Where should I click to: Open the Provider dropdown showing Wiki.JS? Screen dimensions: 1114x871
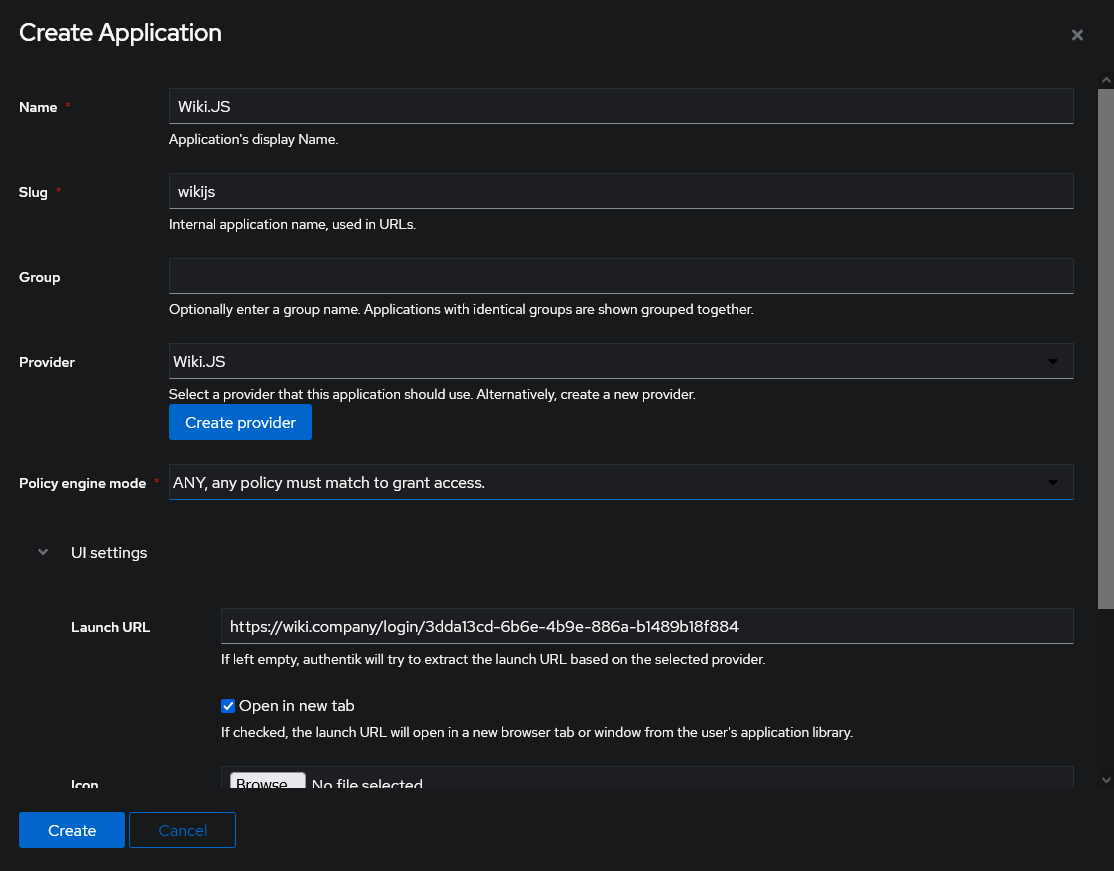620,361
